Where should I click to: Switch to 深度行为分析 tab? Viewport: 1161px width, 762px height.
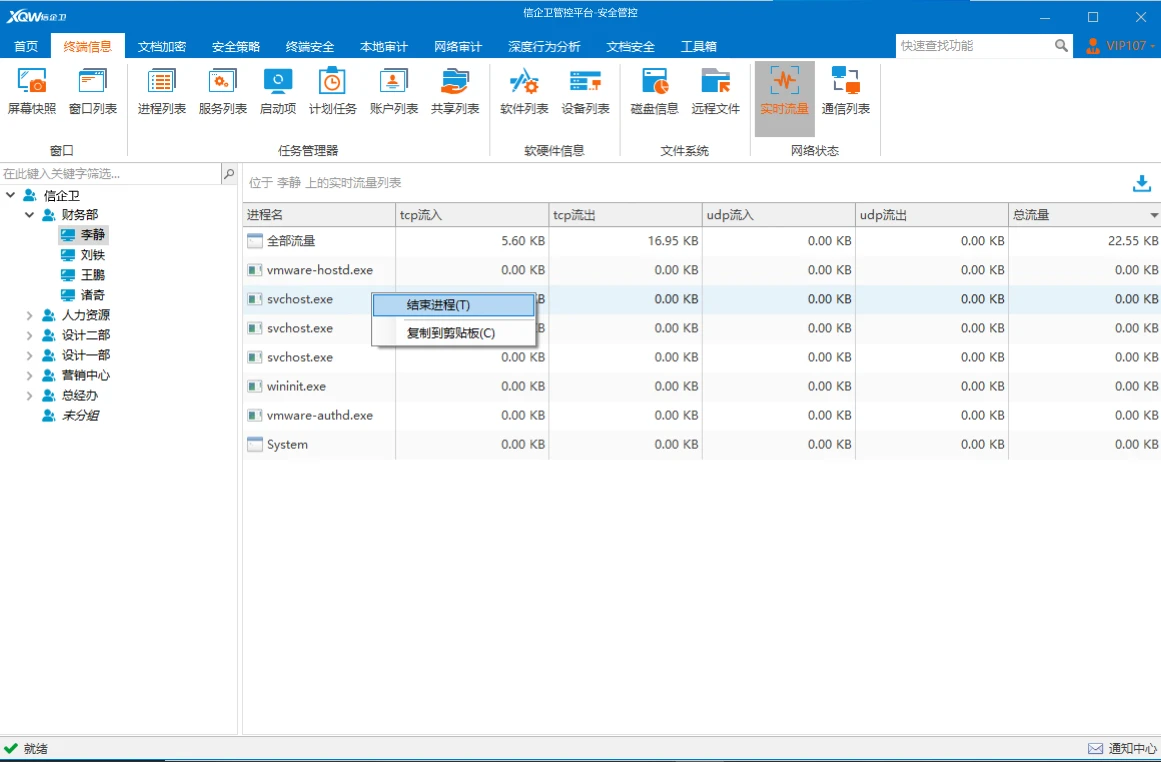coord(544,46)
